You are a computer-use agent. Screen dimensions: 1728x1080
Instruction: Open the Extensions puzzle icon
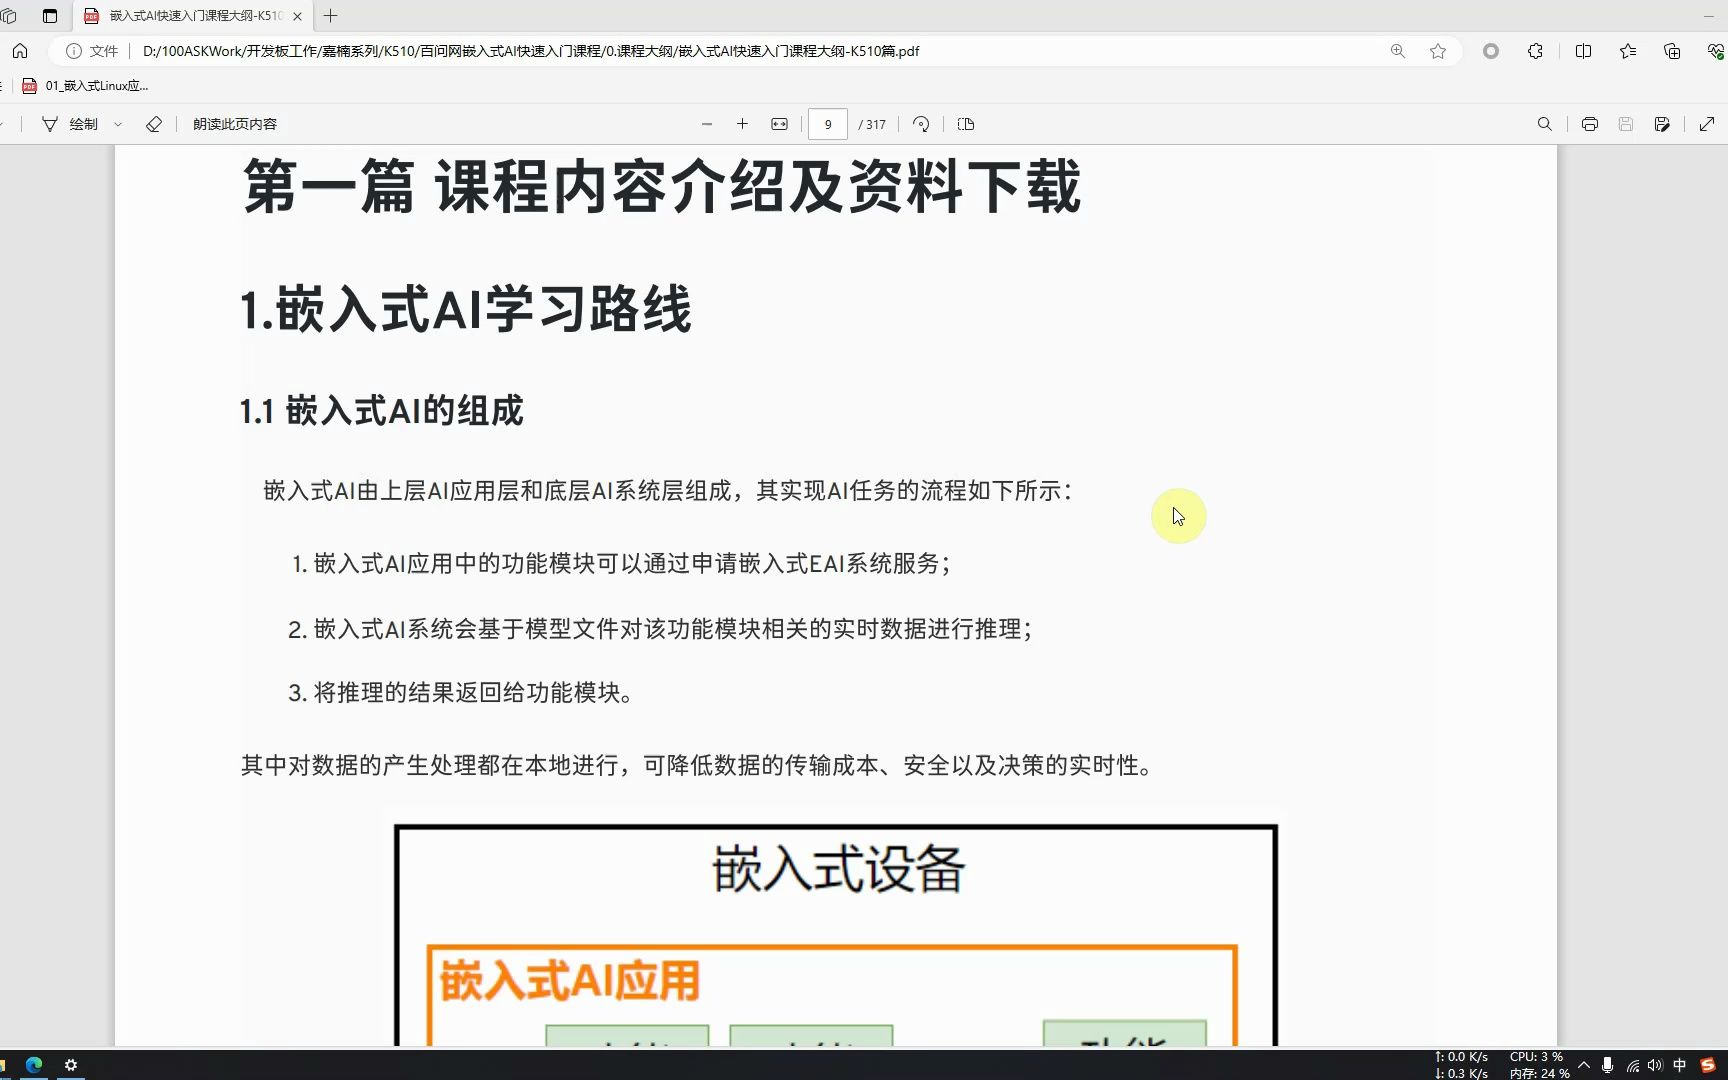pos(1535,51)
